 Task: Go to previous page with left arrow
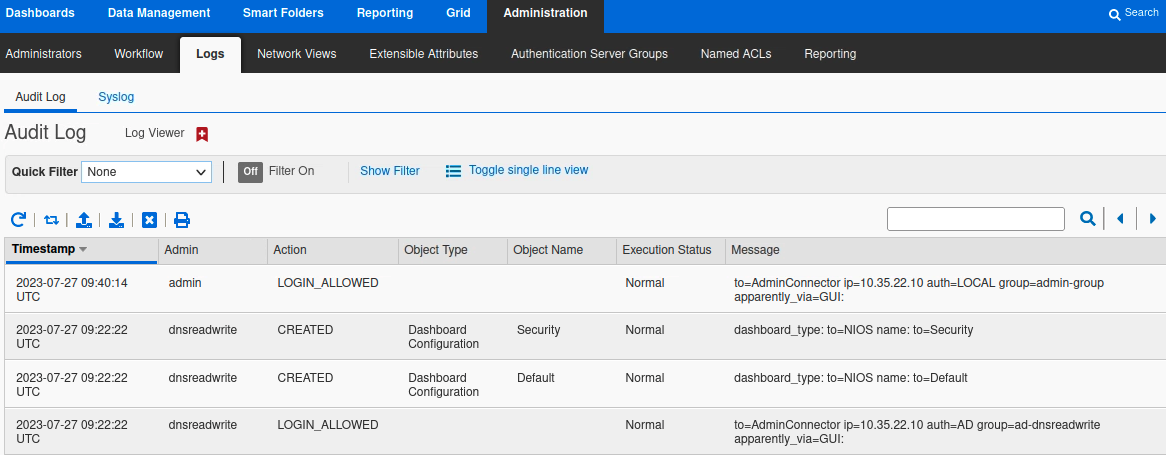pyautogui.click(x=1120, y=219)
